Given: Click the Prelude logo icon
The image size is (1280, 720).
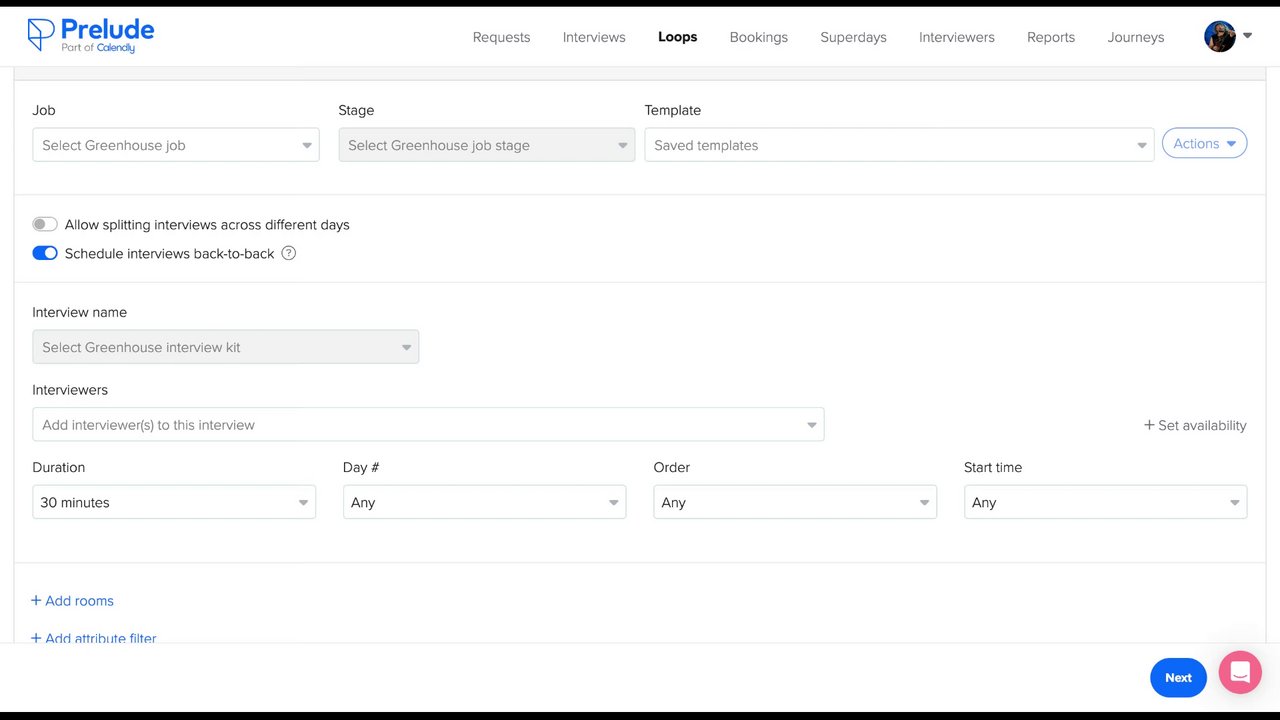Looking at the screenshot, I should tap(41, 35).
